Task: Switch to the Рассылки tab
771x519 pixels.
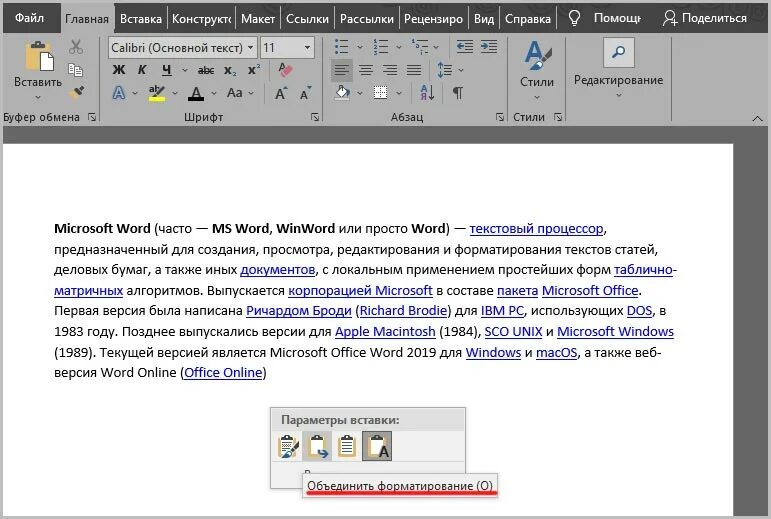Action: point(367,19)
